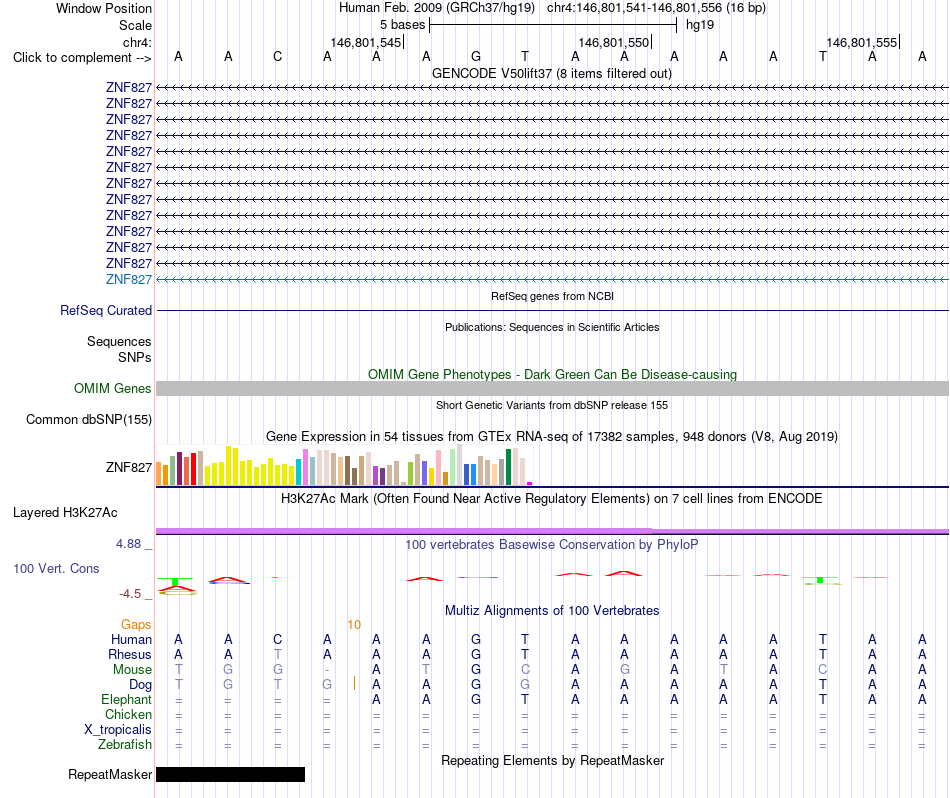Click the GTEx tissue expression bar chart
This screenshot has width=950, height=798.
click(x=344, y=465)
